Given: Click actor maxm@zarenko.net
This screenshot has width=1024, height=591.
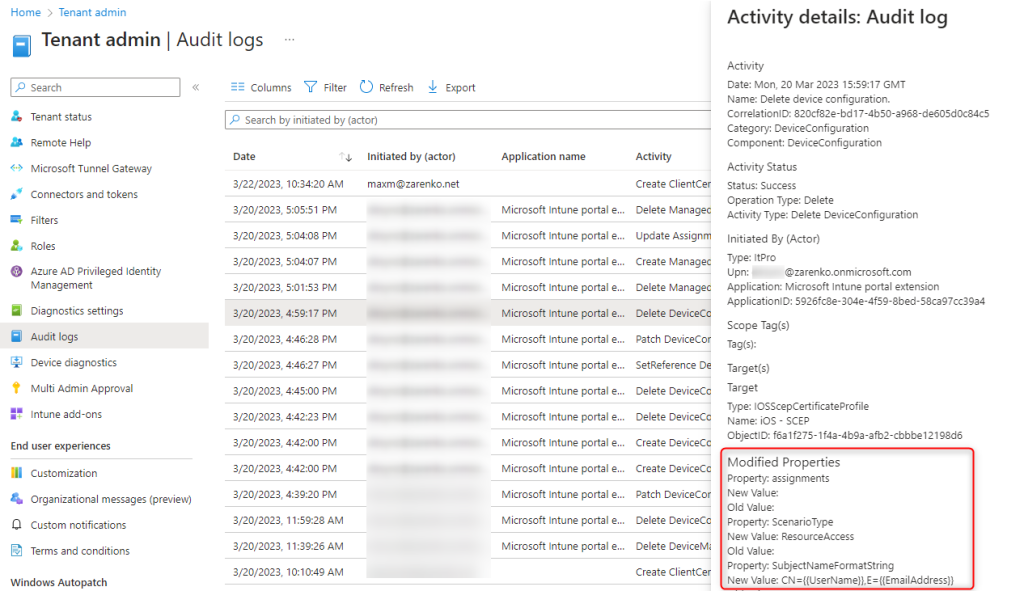Looking at the screenshot, I should [x=413, y=184].
